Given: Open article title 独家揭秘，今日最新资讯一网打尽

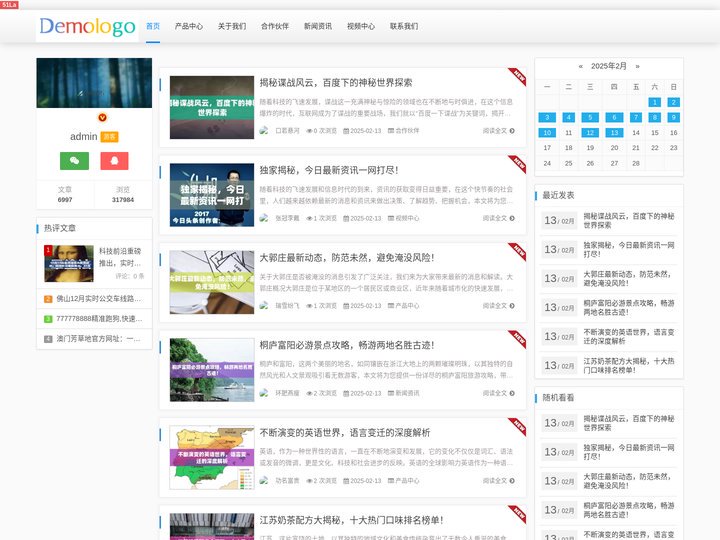Looking at the screenshot, I should (x=329, y=170).
